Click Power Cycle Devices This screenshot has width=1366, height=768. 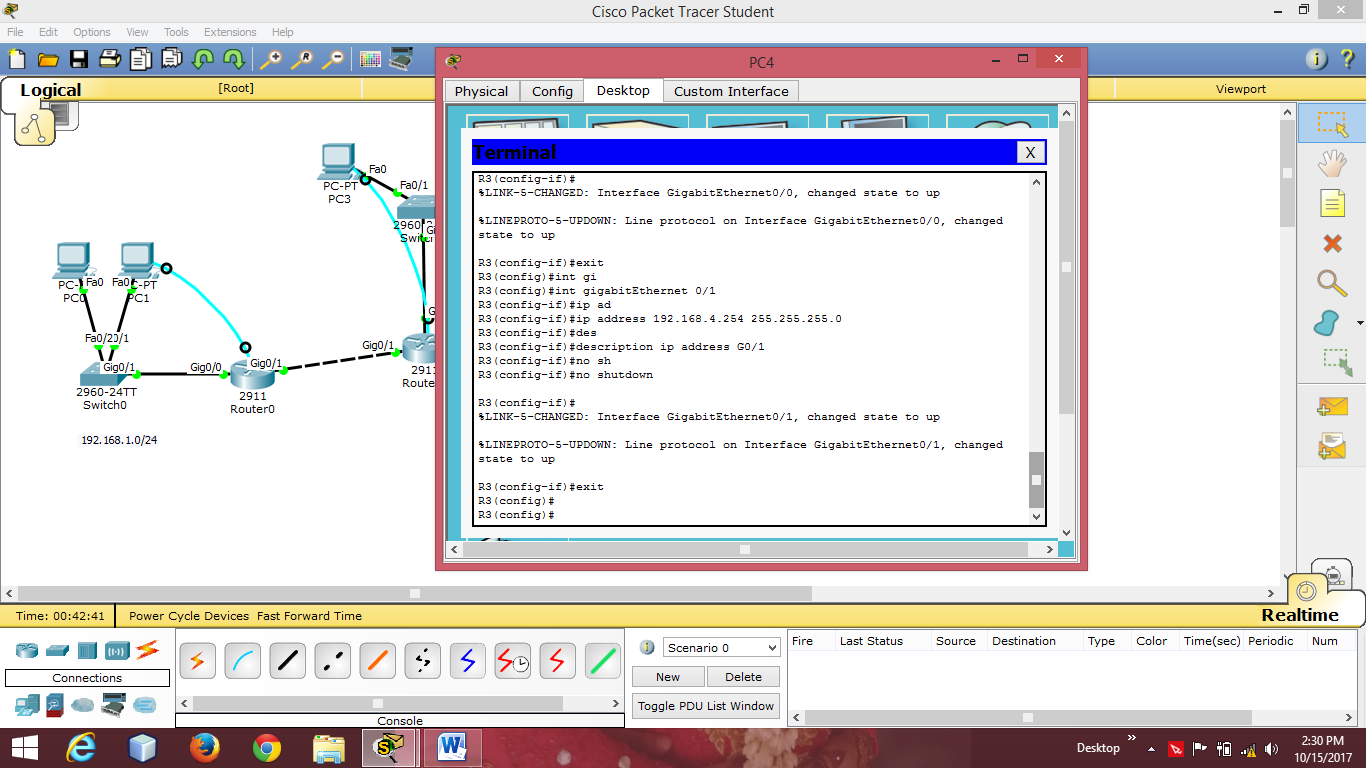[189, 616]
